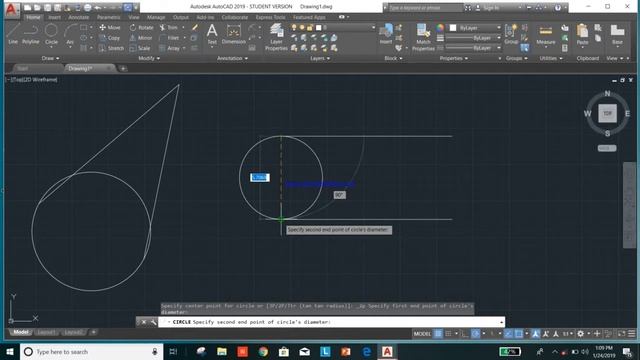Open Layer Properties manager

(276, 37)
